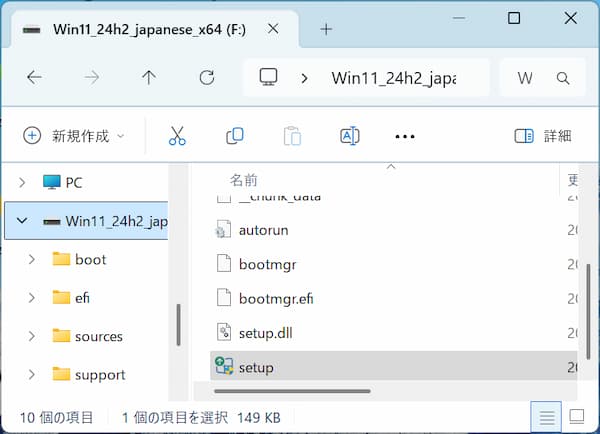Expand the boot folder chevron

(x=32, y=259)
